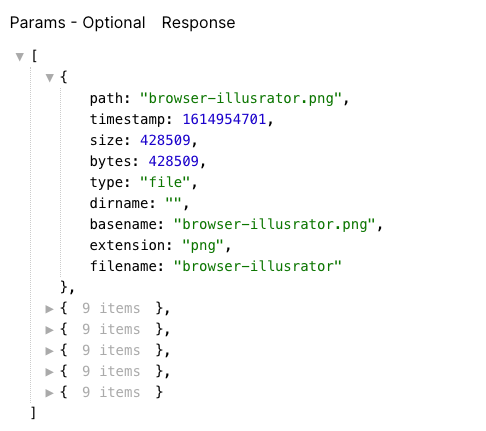Select the basename string value
486x431 pixels.
(275, 224)
